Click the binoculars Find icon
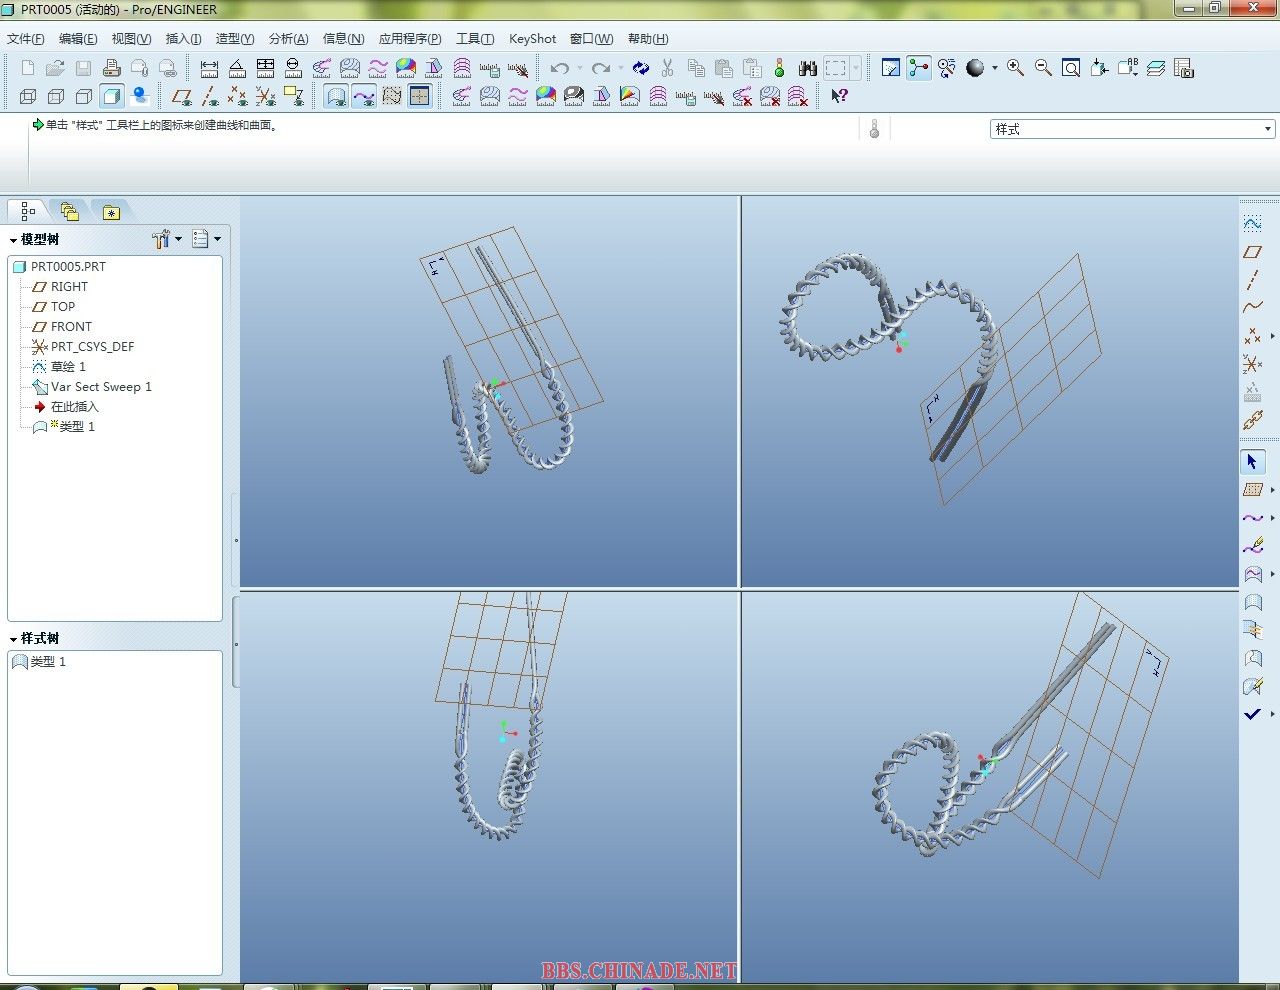The height and width of the screenshot is (990, 1280). [808, 68]
